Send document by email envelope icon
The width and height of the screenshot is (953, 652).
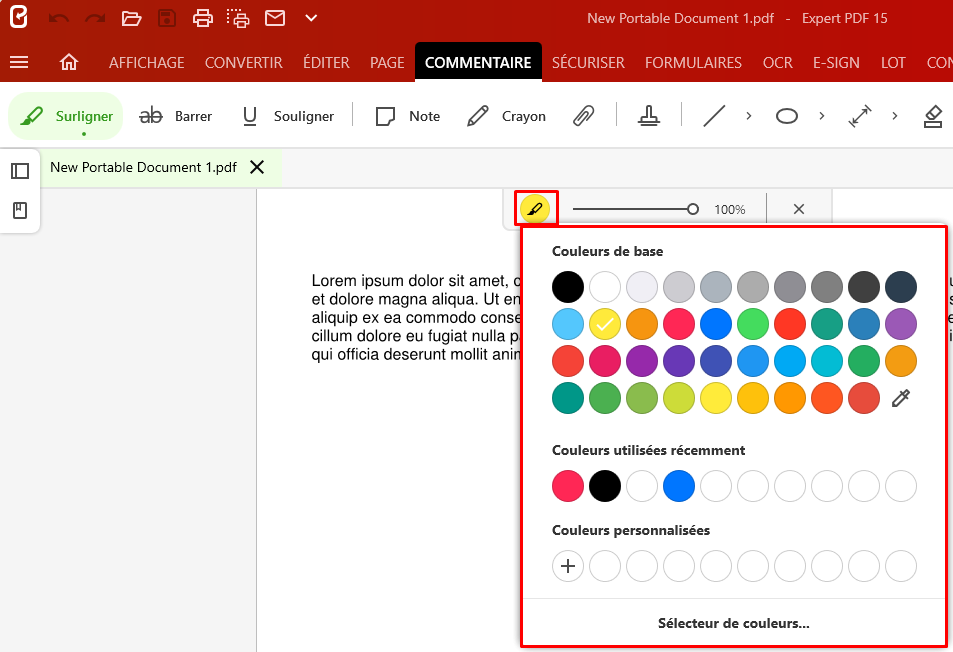point(275,18)
